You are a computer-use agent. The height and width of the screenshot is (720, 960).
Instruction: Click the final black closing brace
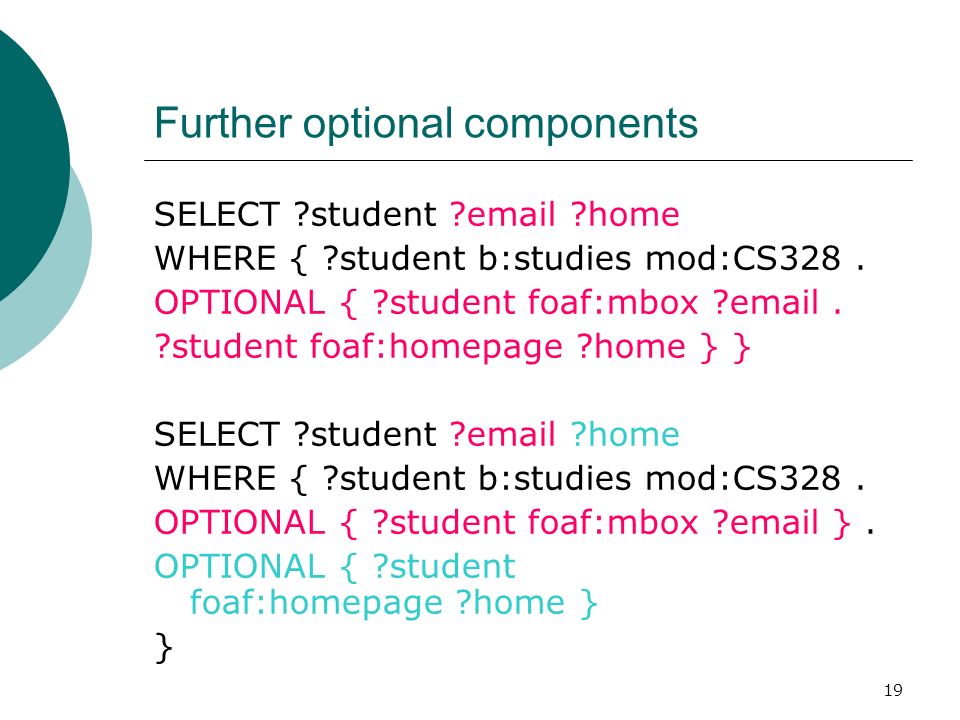(x=163, y=648)
